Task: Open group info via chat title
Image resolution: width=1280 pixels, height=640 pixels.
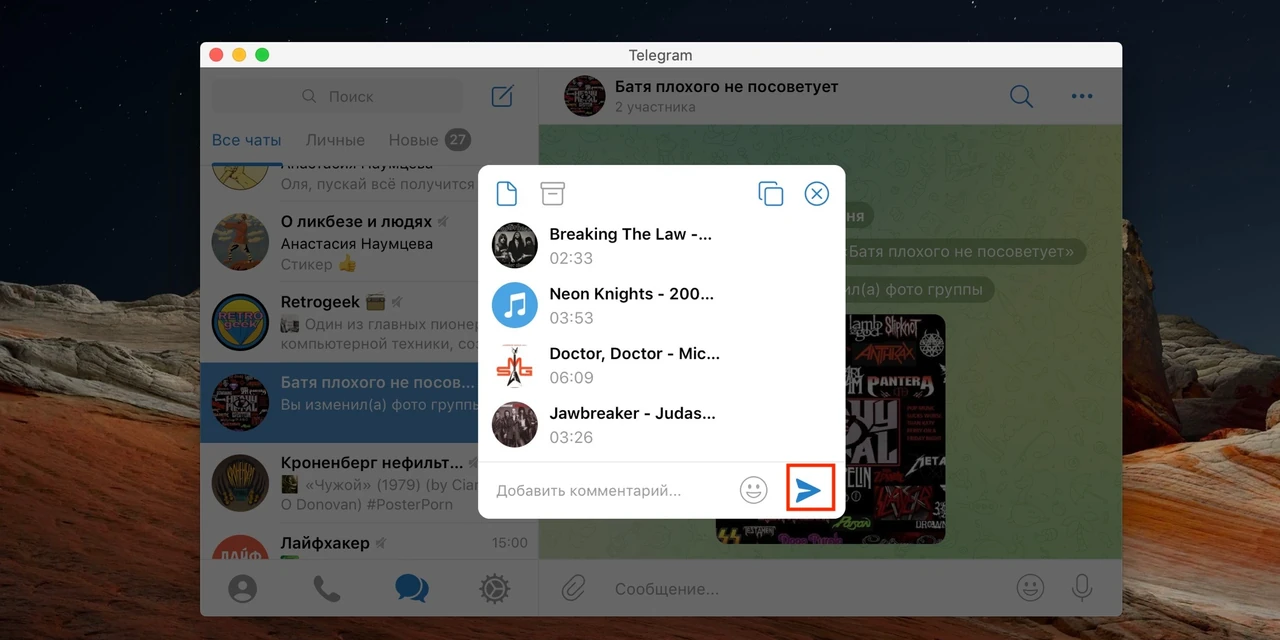Action: click(x=727, y=87)
